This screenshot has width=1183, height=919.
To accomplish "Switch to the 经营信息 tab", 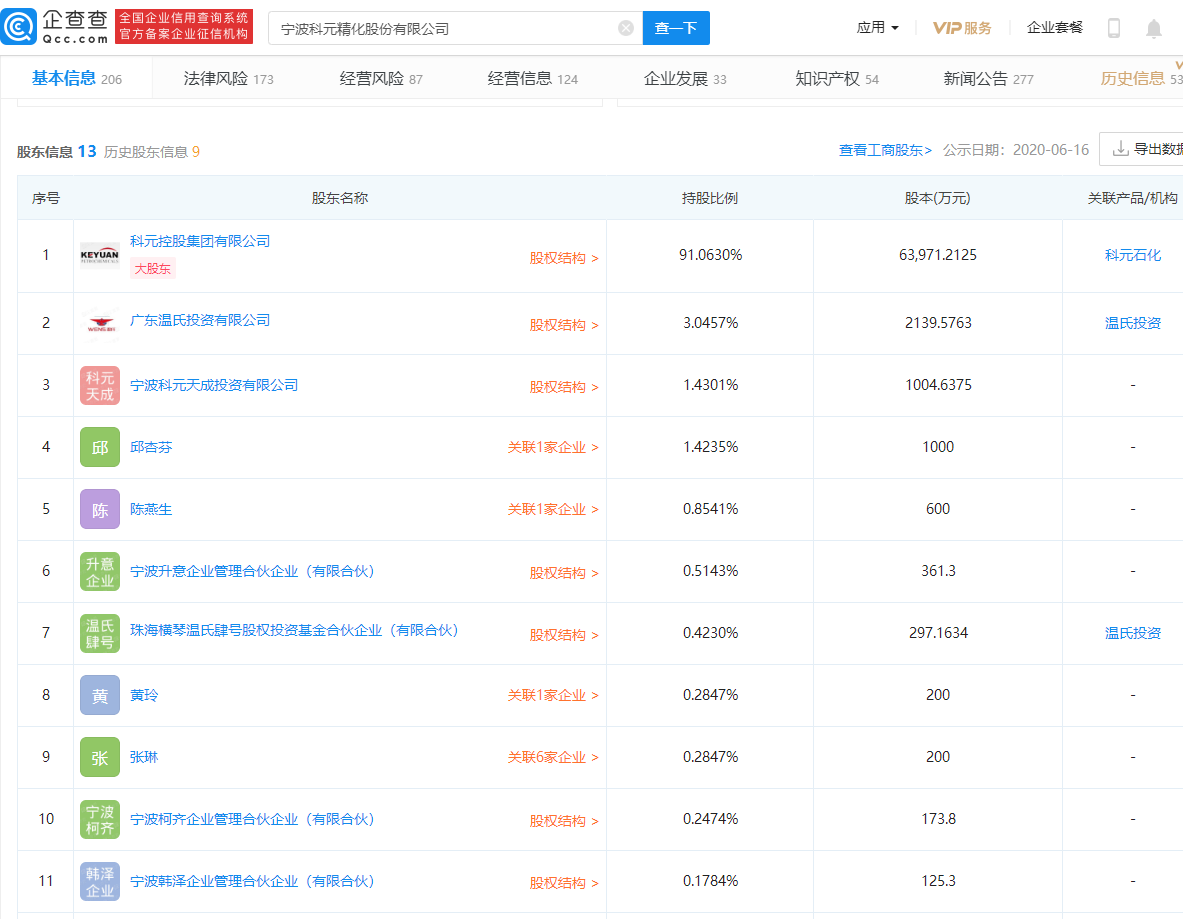I will pyautogui.click(x=533, y=78).
